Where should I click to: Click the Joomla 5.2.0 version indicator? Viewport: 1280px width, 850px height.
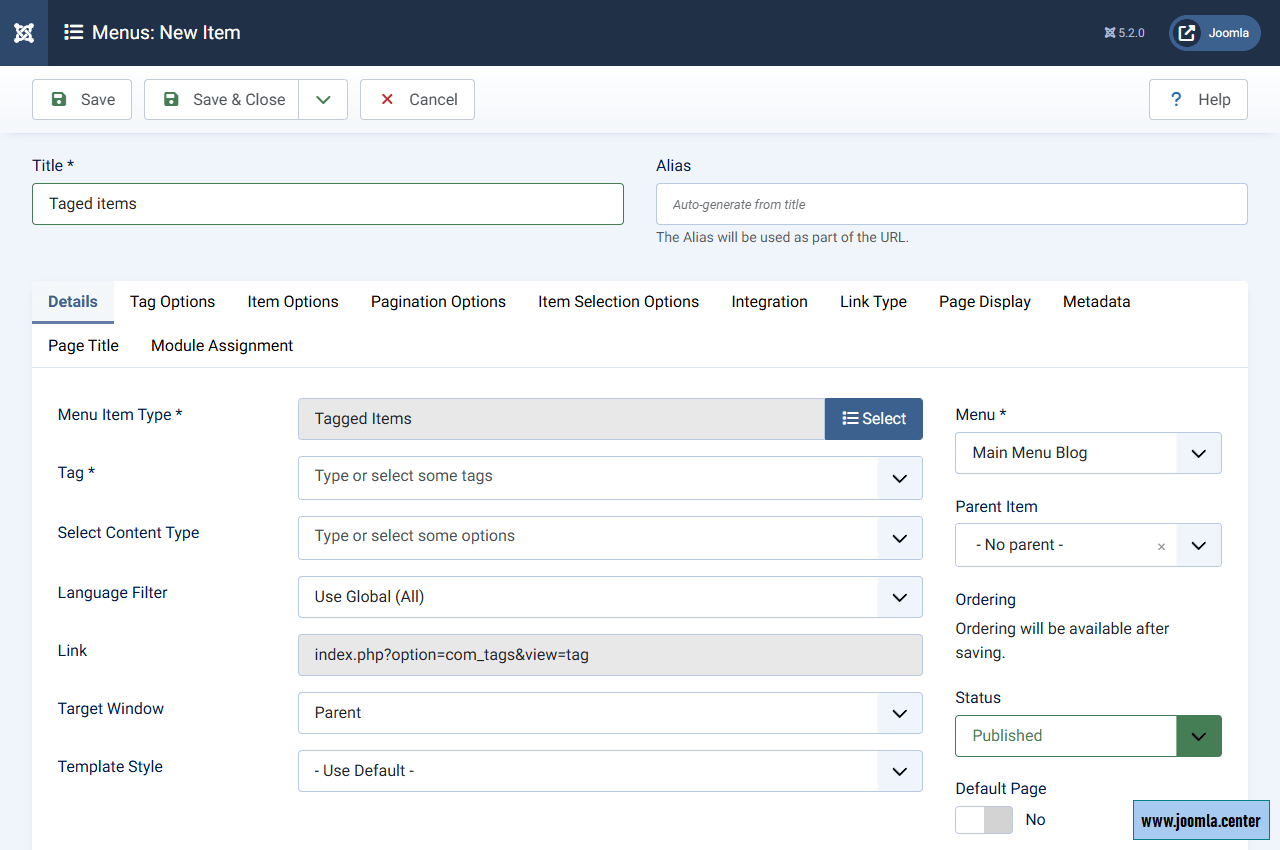[1125, 33]
